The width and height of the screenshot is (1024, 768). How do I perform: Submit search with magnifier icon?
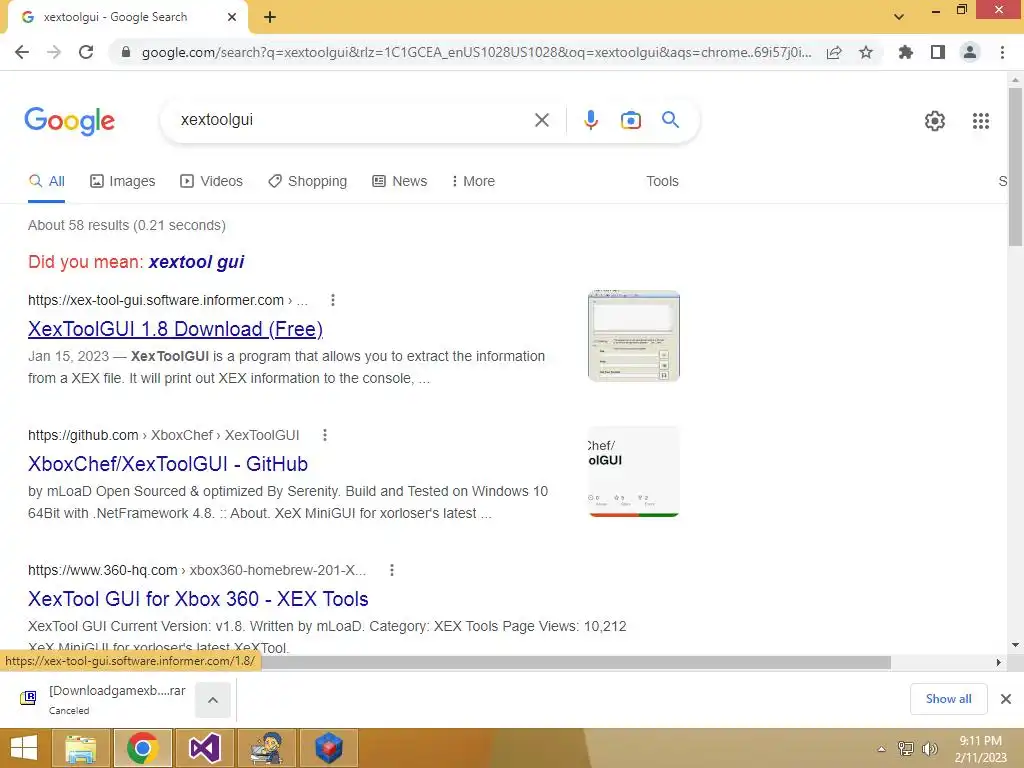coord(670,120)
